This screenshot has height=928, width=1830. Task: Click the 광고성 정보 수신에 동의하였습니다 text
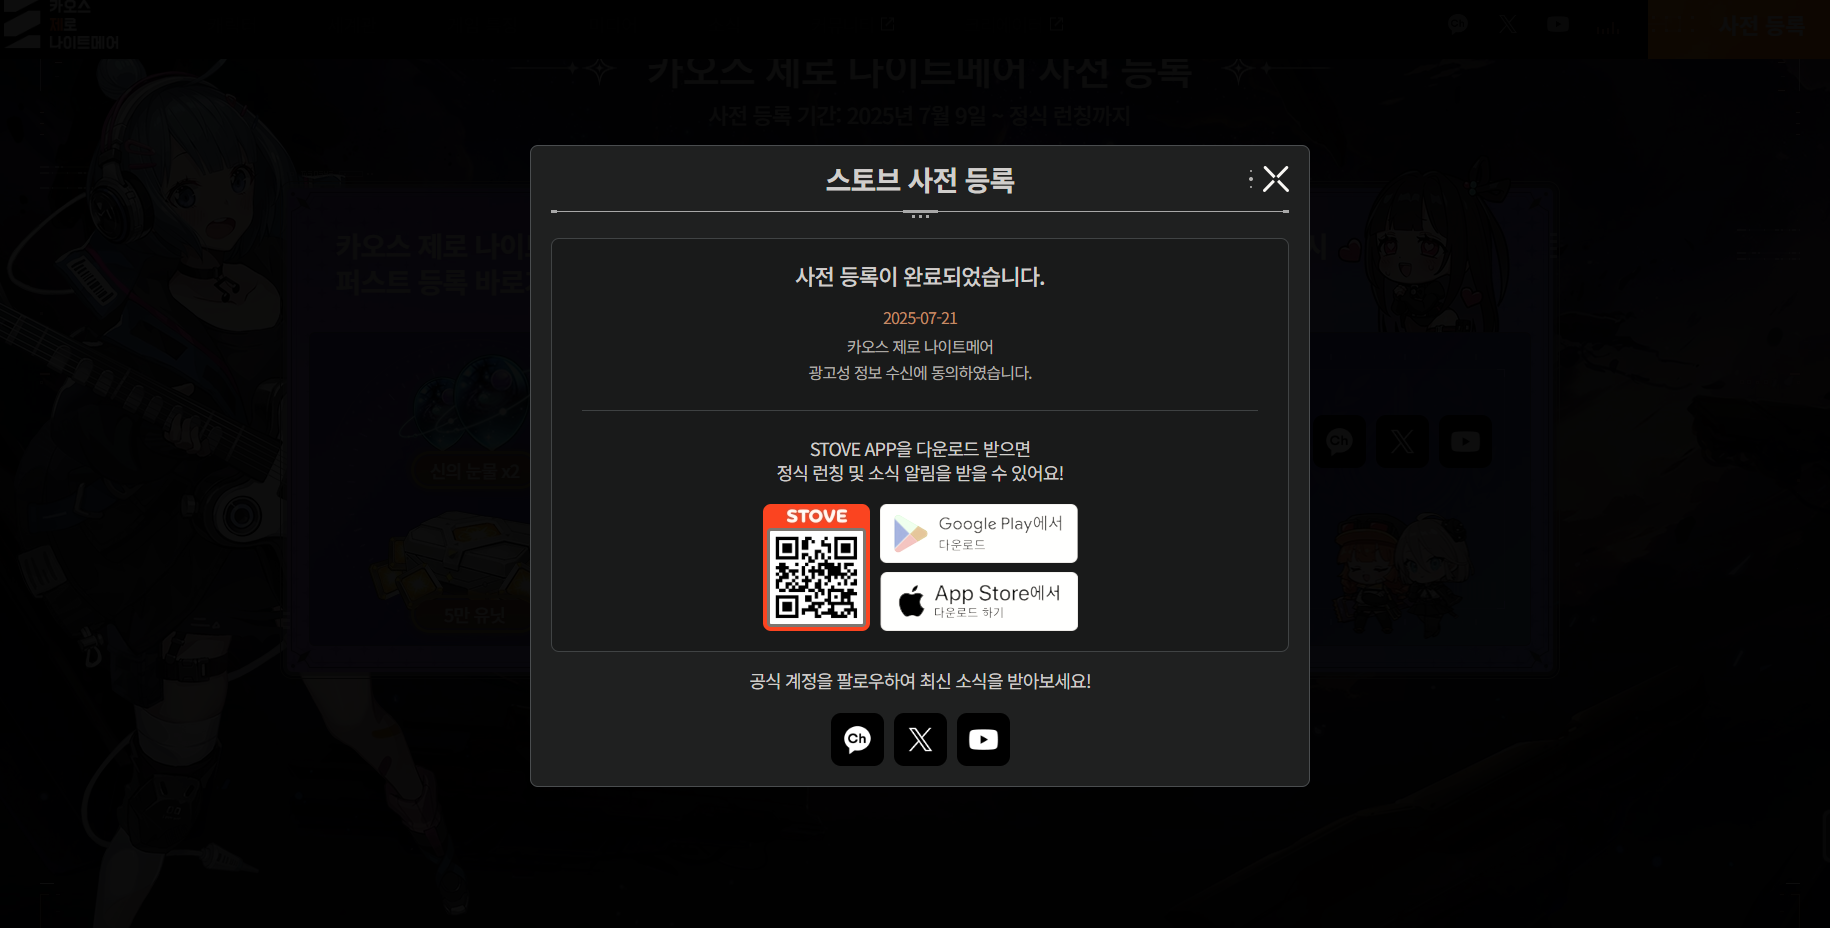pyautogui.click(x=920, y=373)
